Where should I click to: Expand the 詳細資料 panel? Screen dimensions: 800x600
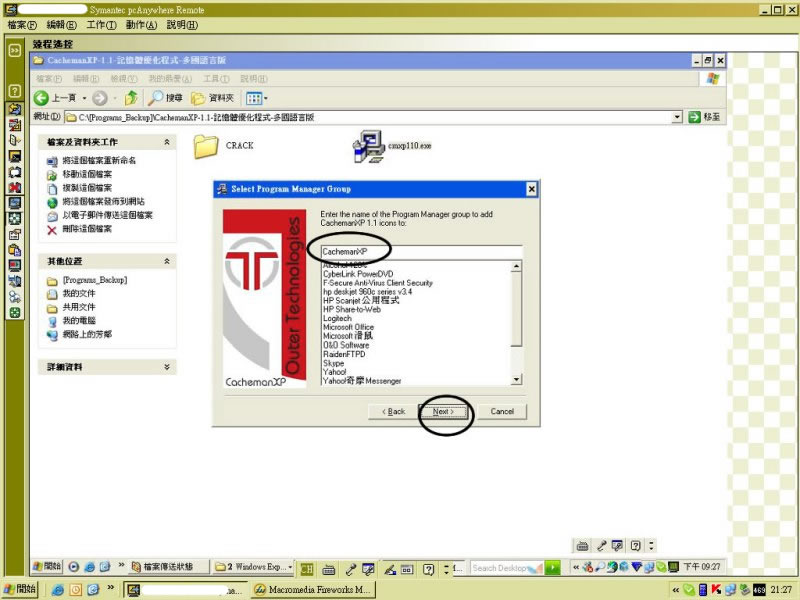pos(167,367)
